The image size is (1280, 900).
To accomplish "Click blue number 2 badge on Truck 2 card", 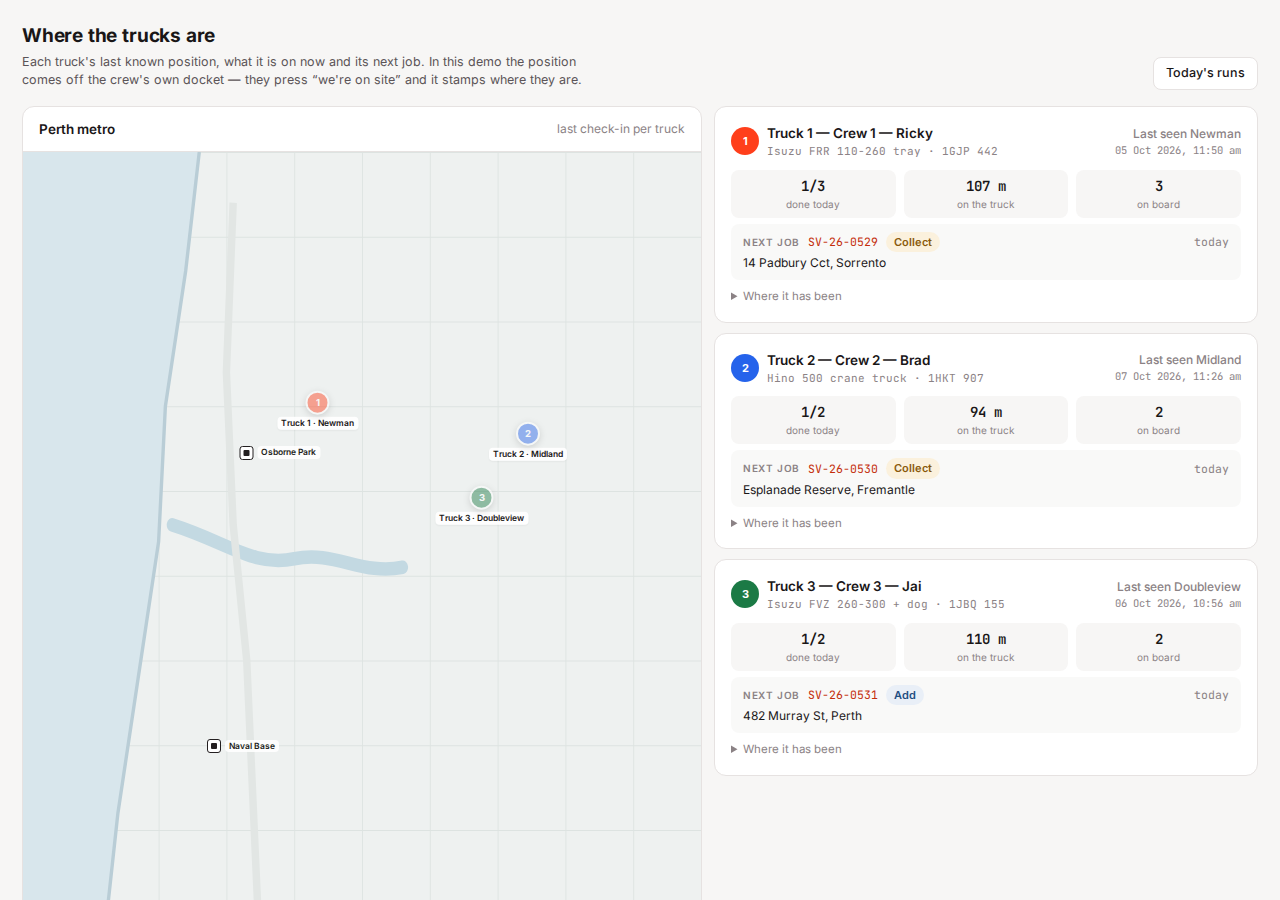I will pyautogui.click(x=745, y=368).
